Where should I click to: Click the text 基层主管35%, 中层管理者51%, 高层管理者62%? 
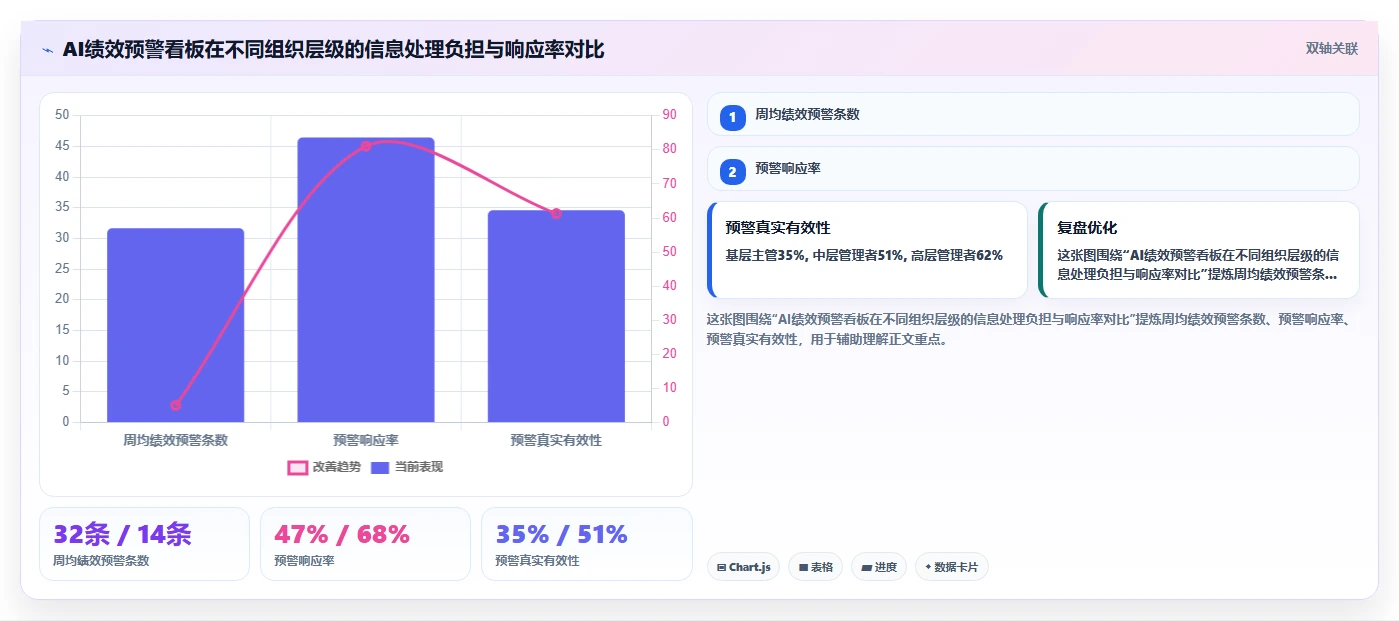click(x=864, y=255)
